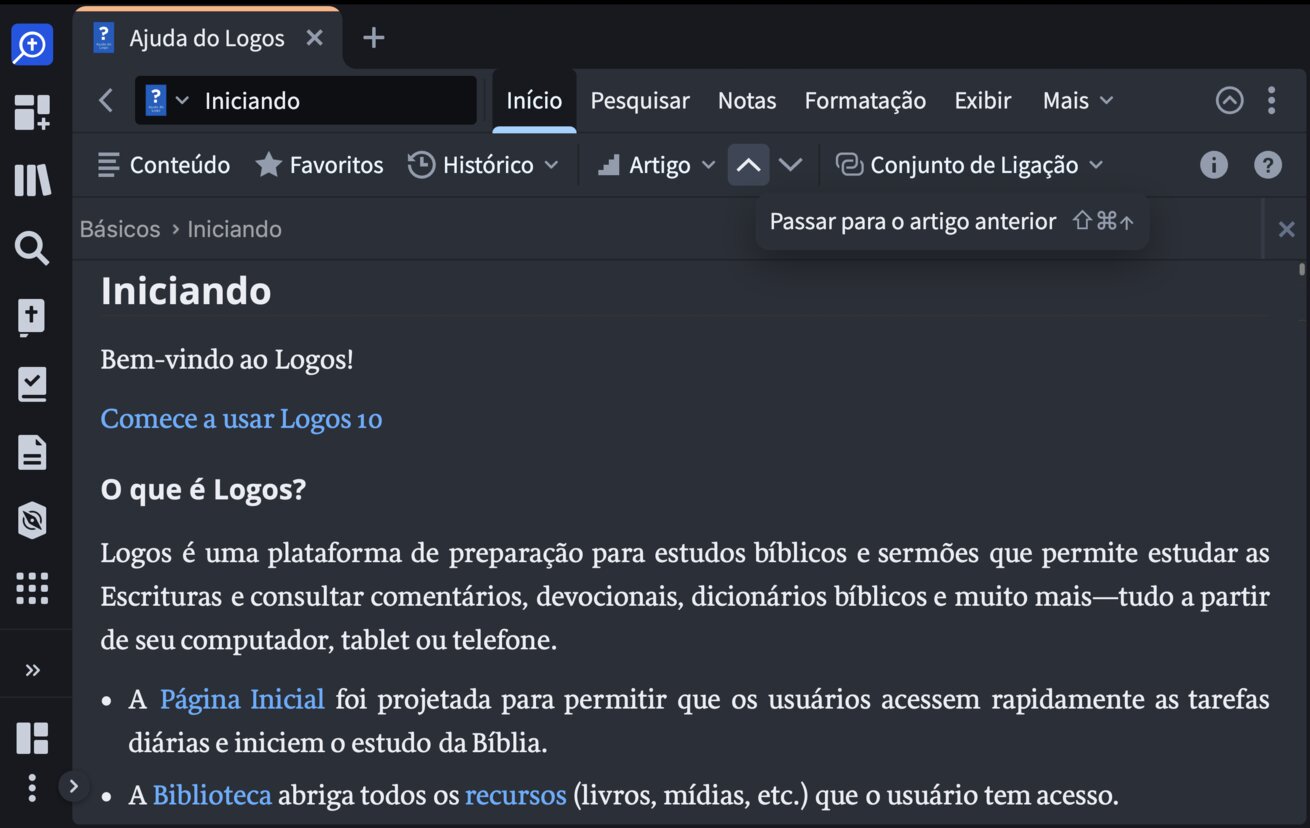Click the hexagon tools icon in sidebar

(32, 520)
